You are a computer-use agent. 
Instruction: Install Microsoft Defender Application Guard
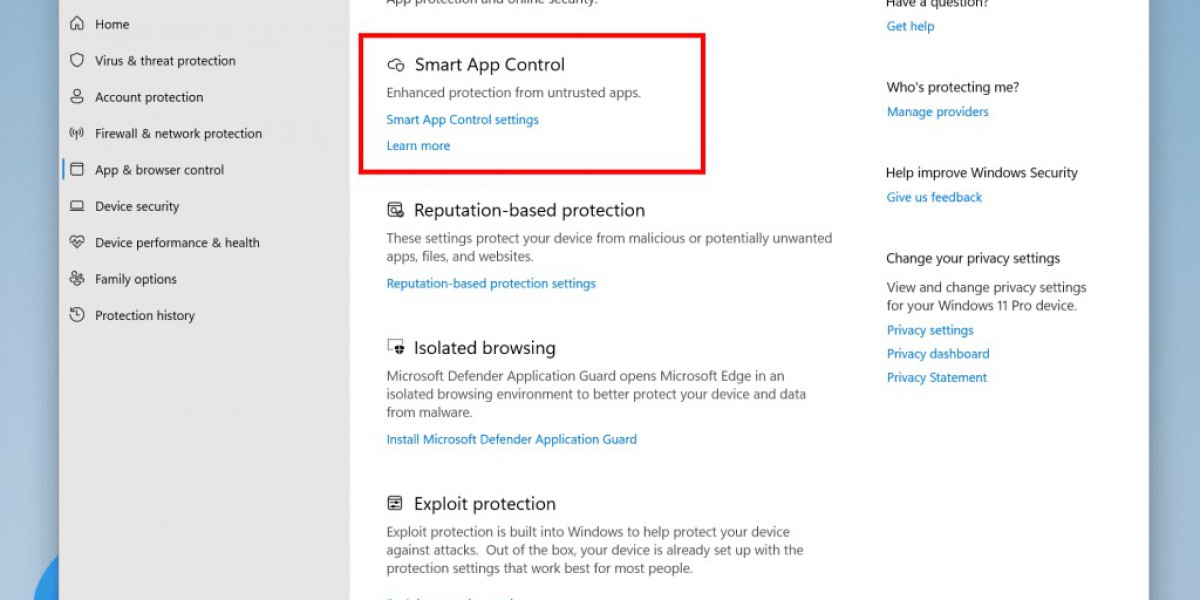pyautogui.click(x=511, y=439)
